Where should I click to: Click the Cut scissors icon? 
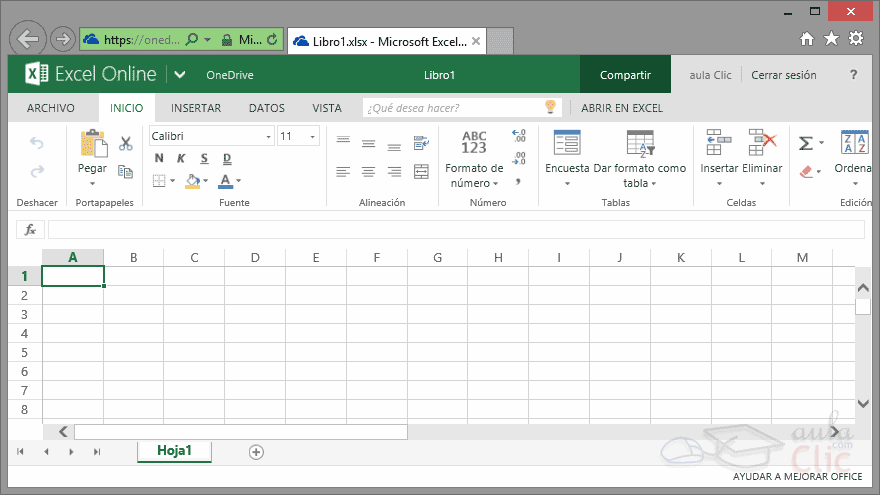click(125, 143)
